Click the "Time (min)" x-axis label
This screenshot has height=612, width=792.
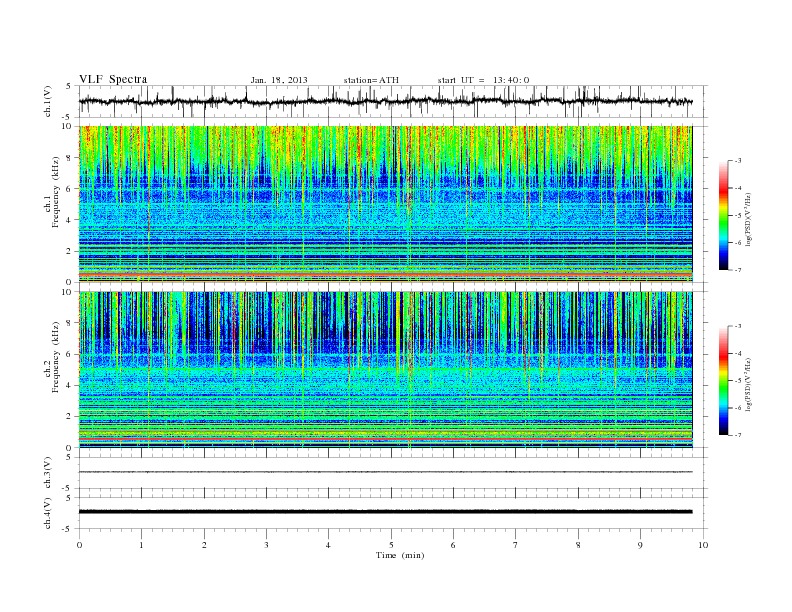click(400, 555)
